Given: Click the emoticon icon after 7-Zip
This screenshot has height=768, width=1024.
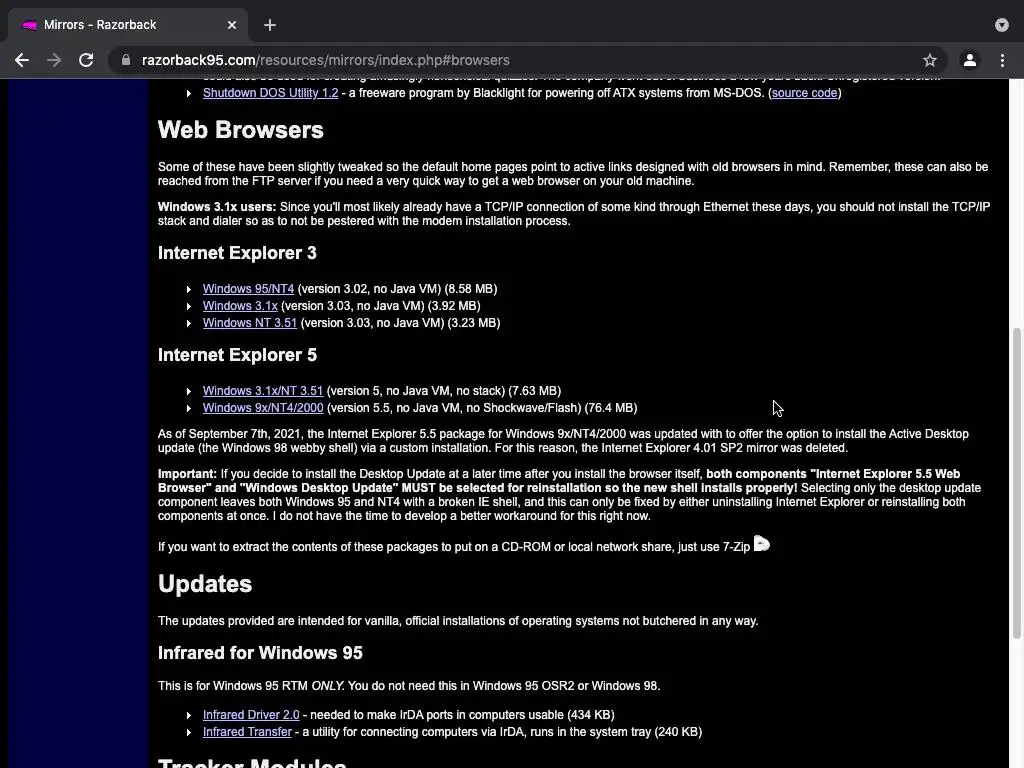Looking at the screenshot, I should click(761, 543).
